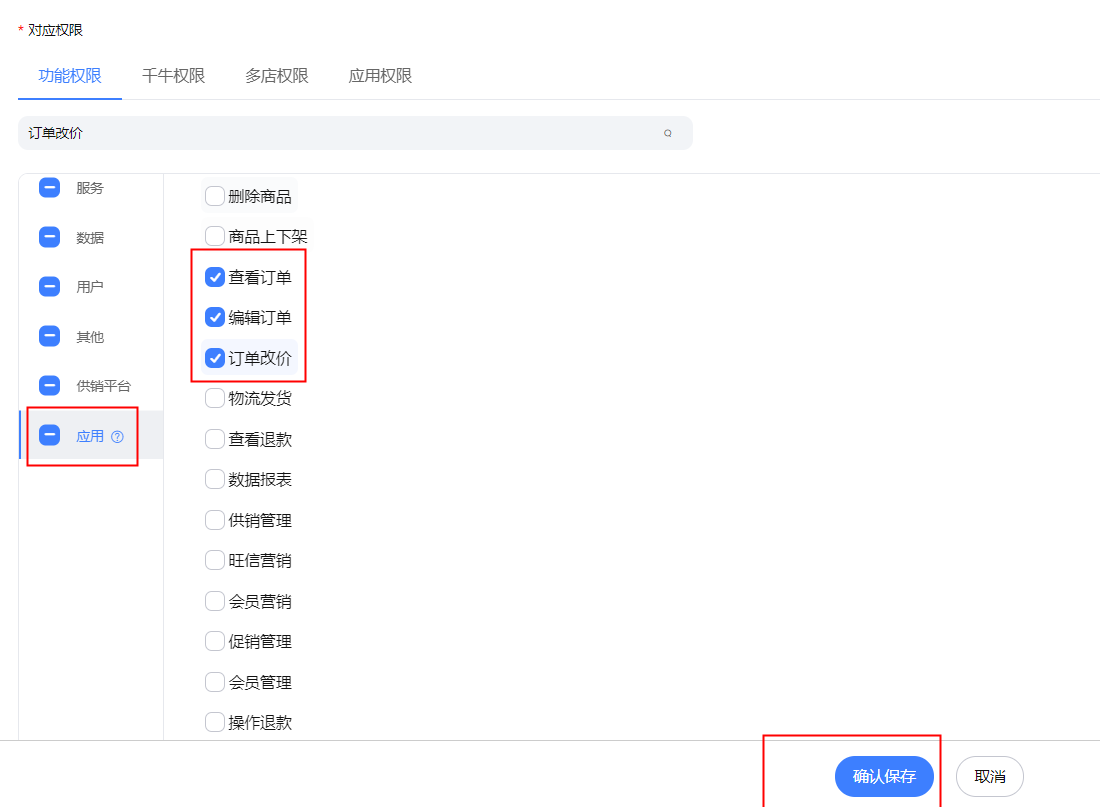Open the 多店权限 tab
Screen dimensions: 1100x807
[x=277, y=76]
